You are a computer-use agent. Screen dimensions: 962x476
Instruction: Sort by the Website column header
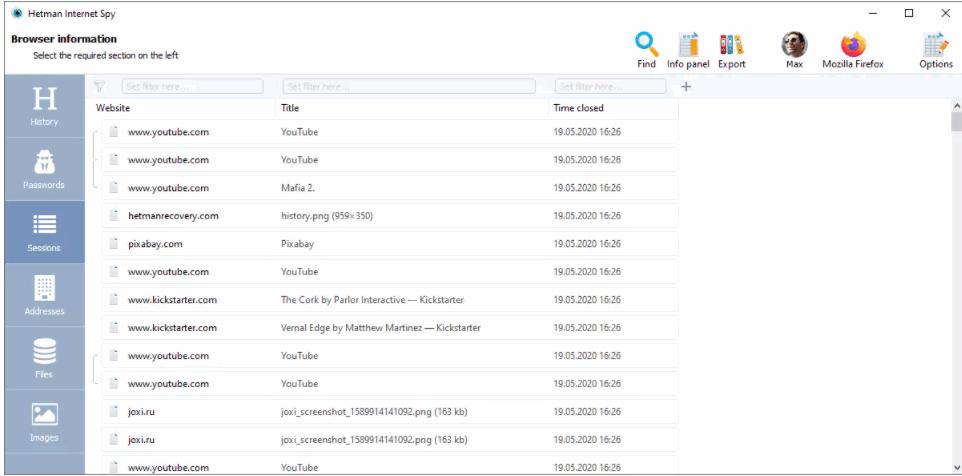(113, 108)
